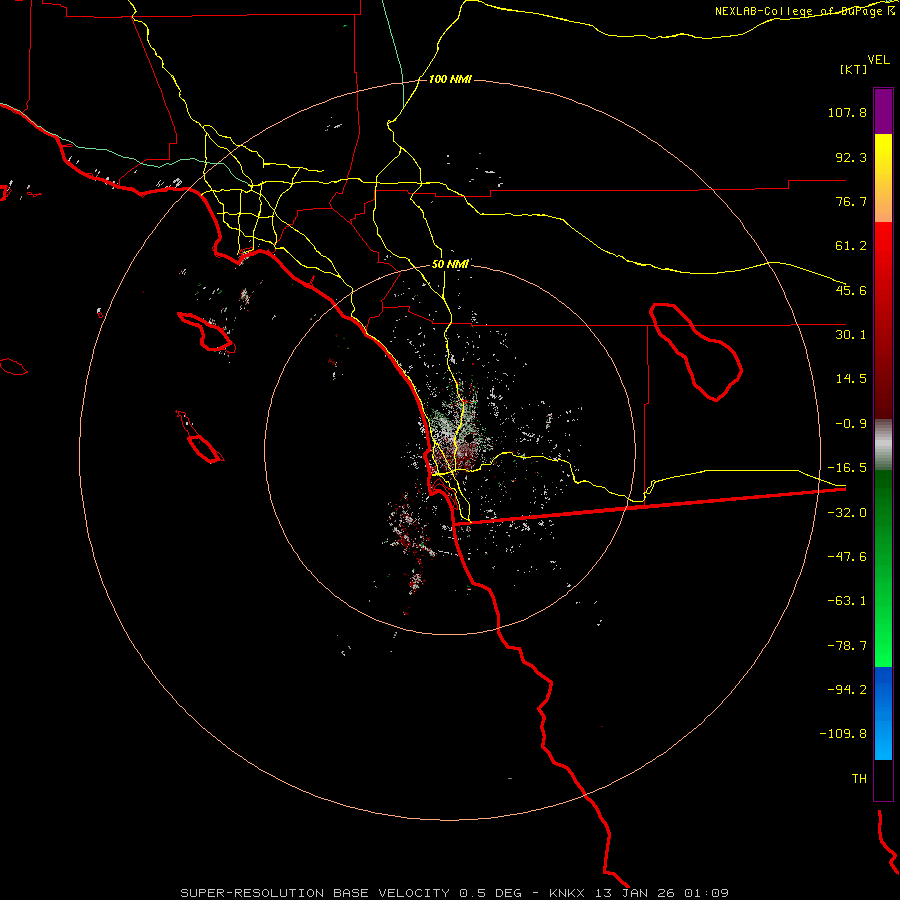The height and width of the screenshot is (900, 900).
Task: Click the 61.2 velocity scale value
Action: [851, 246]
